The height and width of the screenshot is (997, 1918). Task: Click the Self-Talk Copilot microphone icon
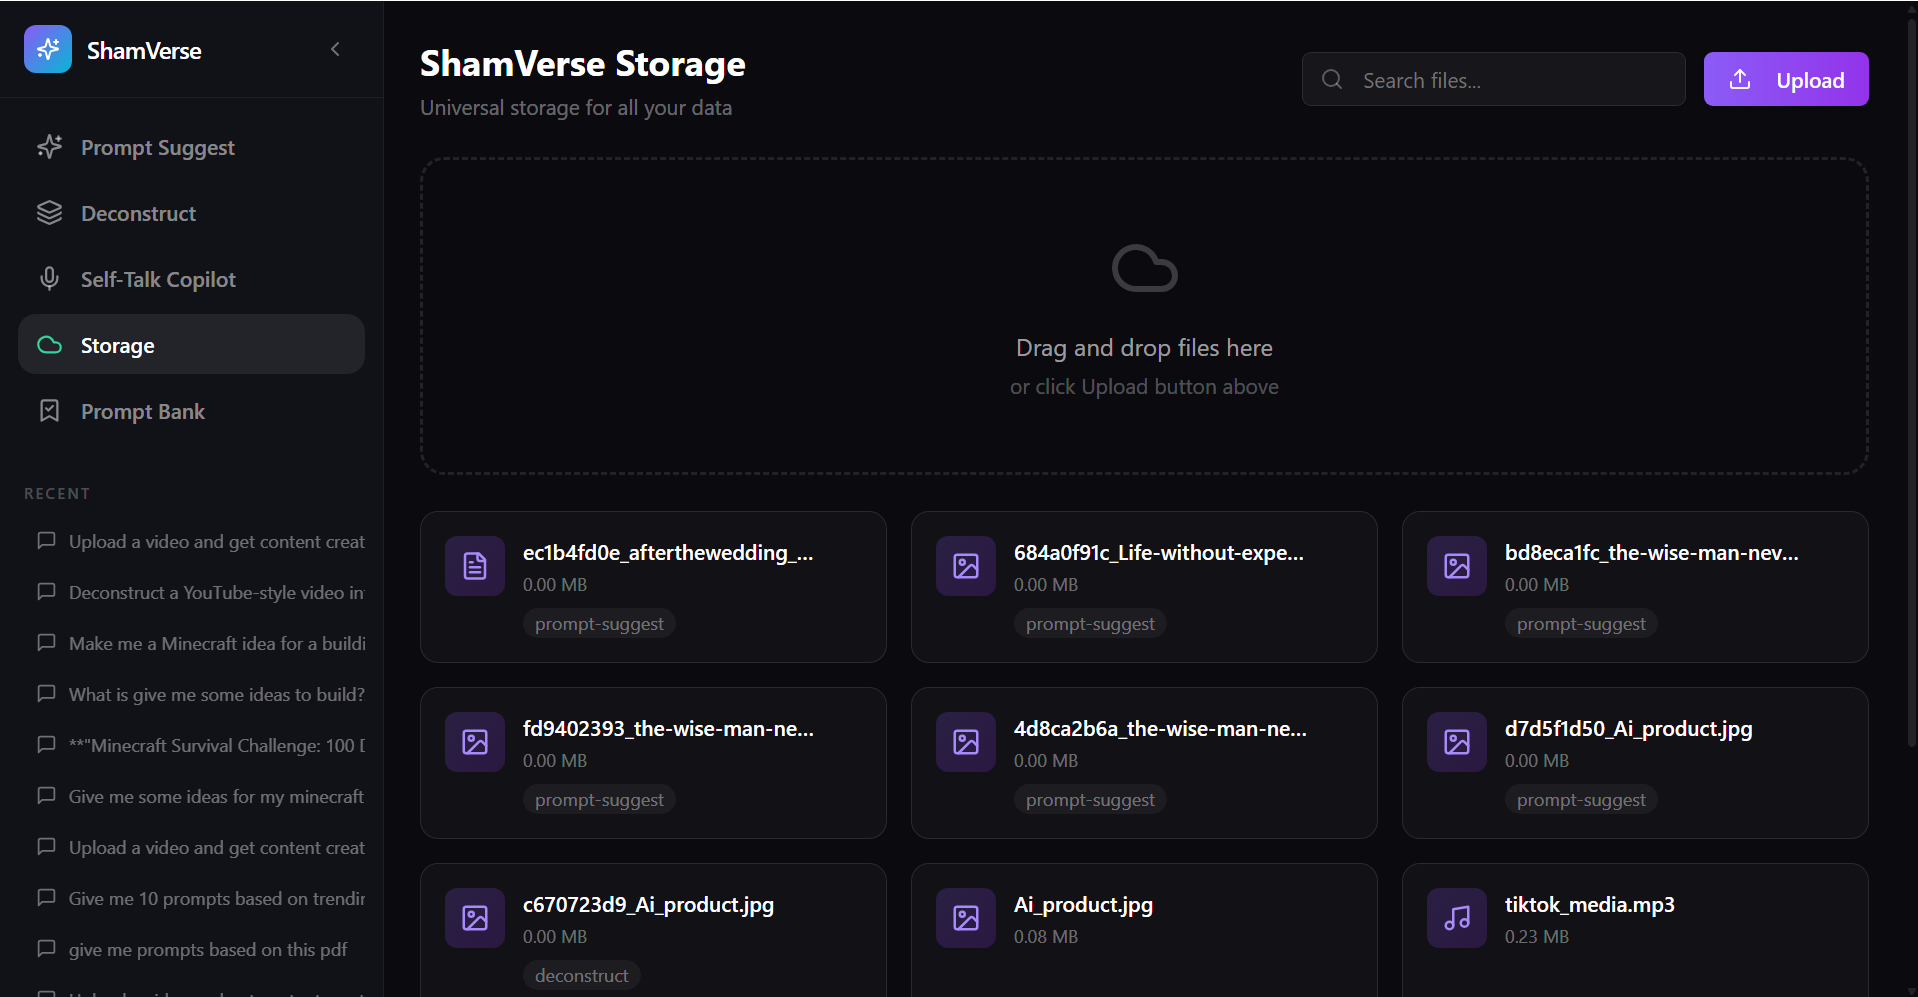pos(50,279)
